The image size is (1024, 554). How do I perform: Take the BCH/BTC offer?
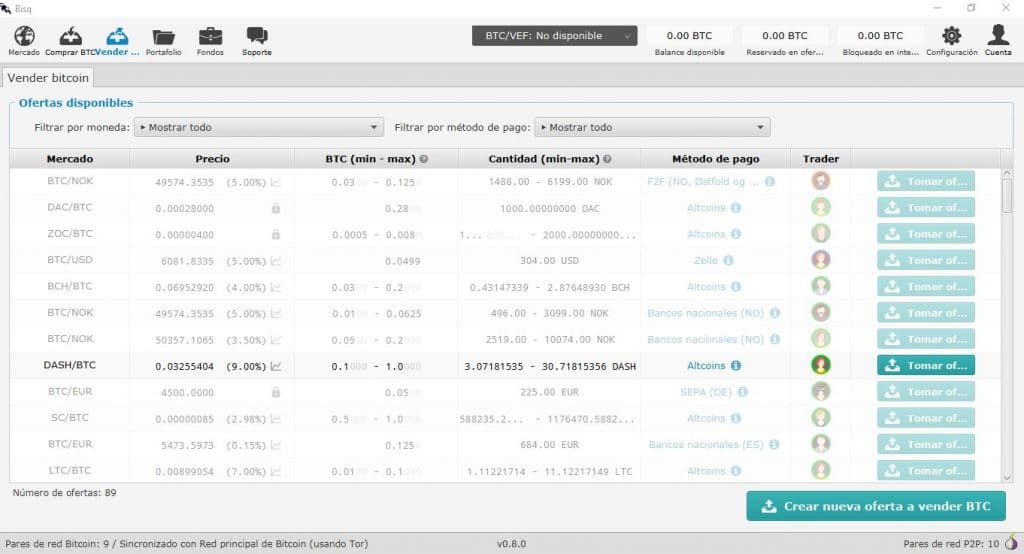tap(926, 286)
